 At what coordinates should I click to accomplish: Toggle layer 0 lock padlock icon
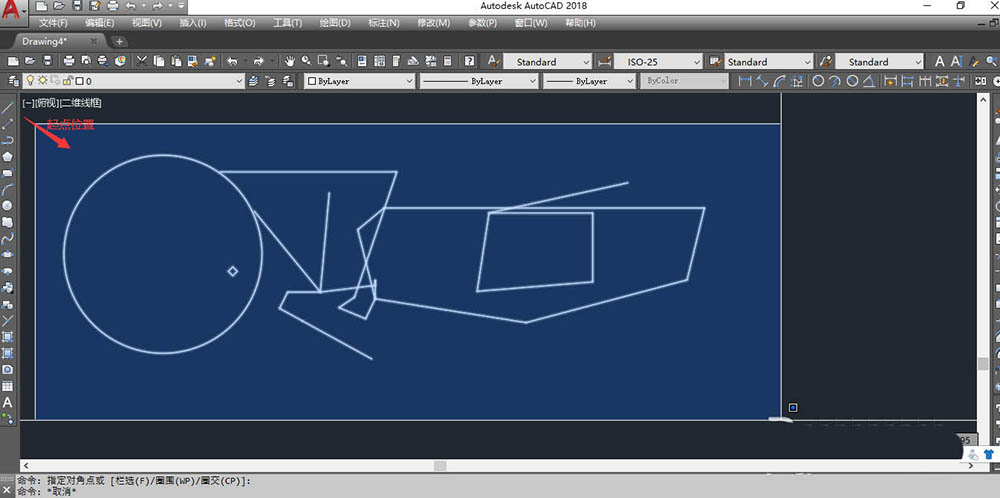tap(68, 81)
